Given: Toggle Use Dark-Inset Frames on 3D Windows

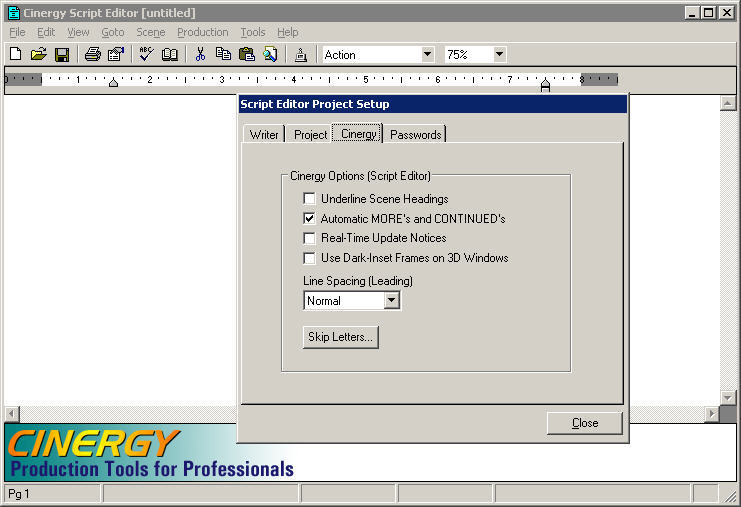Looking at the screenshot, I should (x=310, y=258).
